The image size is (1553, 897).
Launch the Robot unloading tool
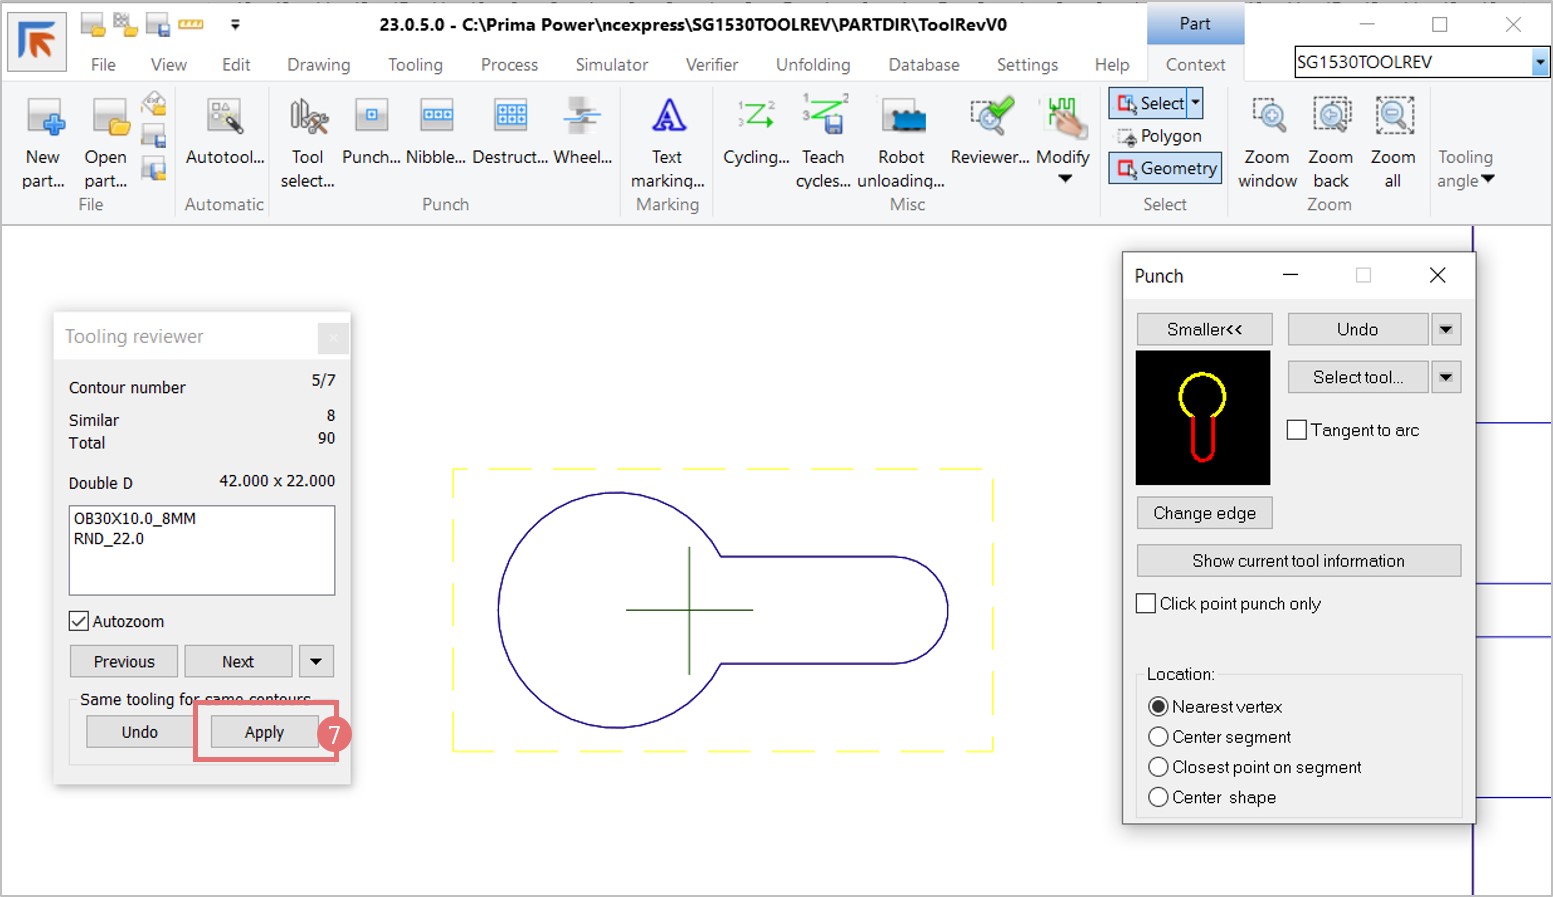902,118
